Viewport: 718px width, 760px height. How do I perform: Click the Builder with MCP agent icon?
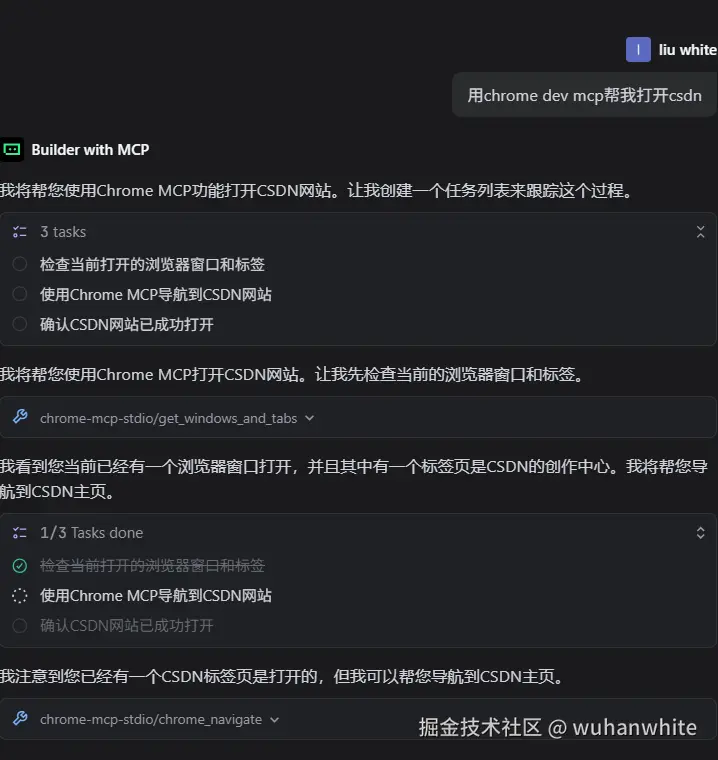pyautogui.click(x=12, y=150)
